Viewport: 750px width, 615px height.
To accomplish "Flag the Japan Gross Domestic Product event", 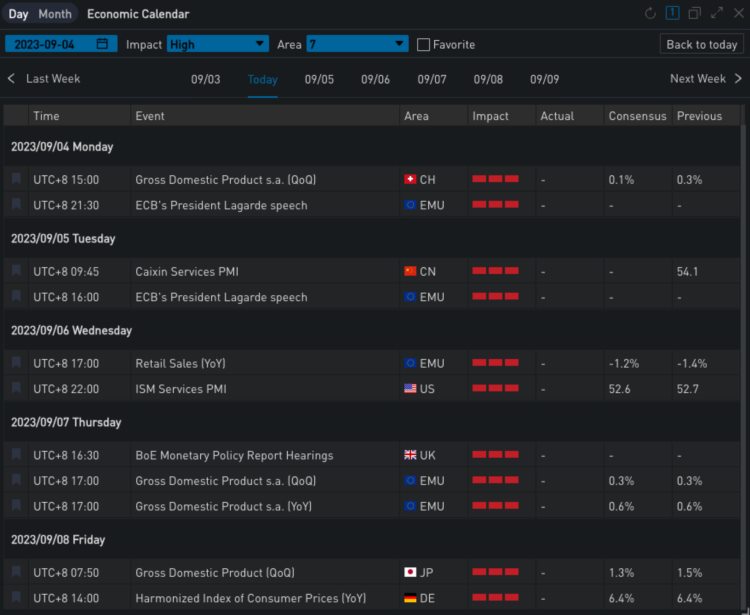I will pos(16,572).
